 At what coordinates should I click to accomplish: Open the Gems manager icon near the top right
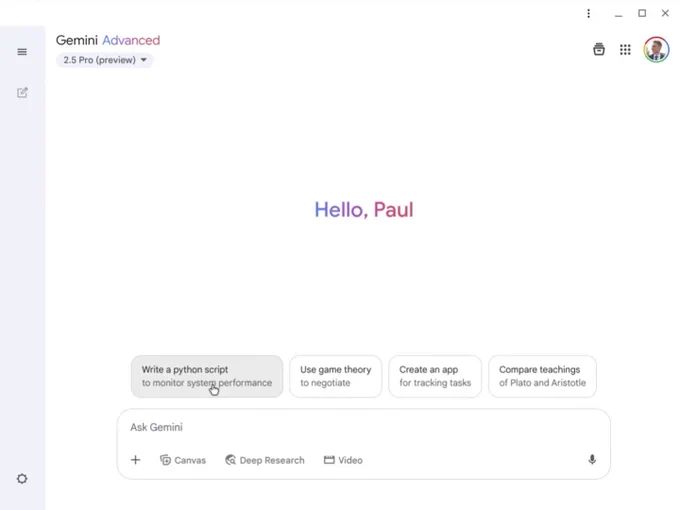pos(599,49)
